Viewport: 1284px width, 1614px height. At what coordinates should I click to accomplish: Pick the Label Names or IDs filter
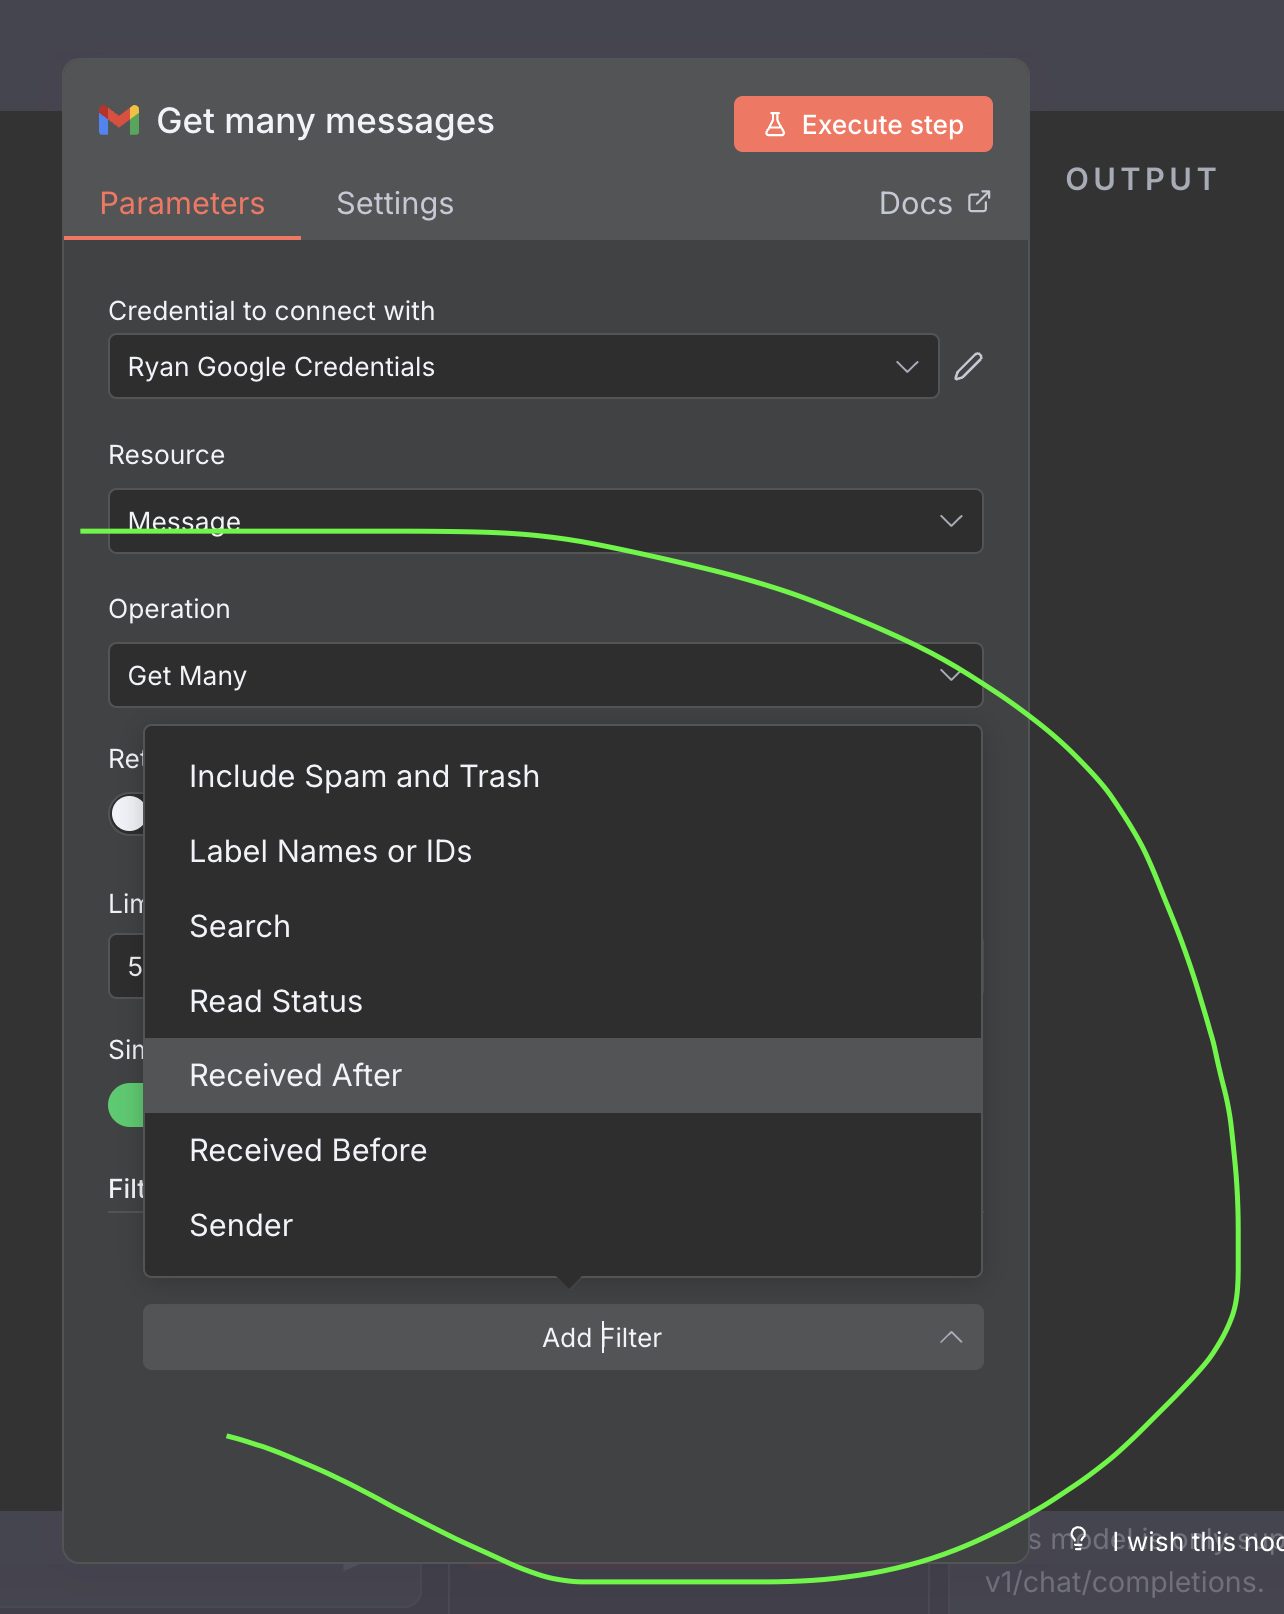[330, 851]
